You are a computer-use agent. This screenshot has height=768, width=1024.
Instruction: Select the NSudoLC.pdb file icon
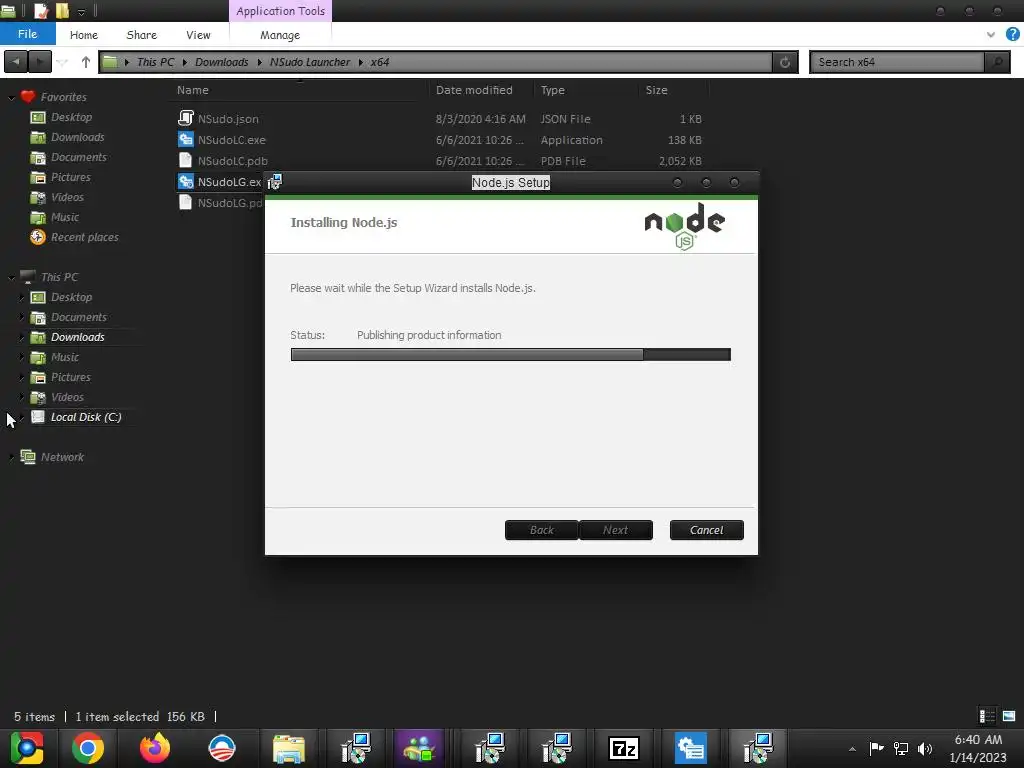[x=185, y=160]
